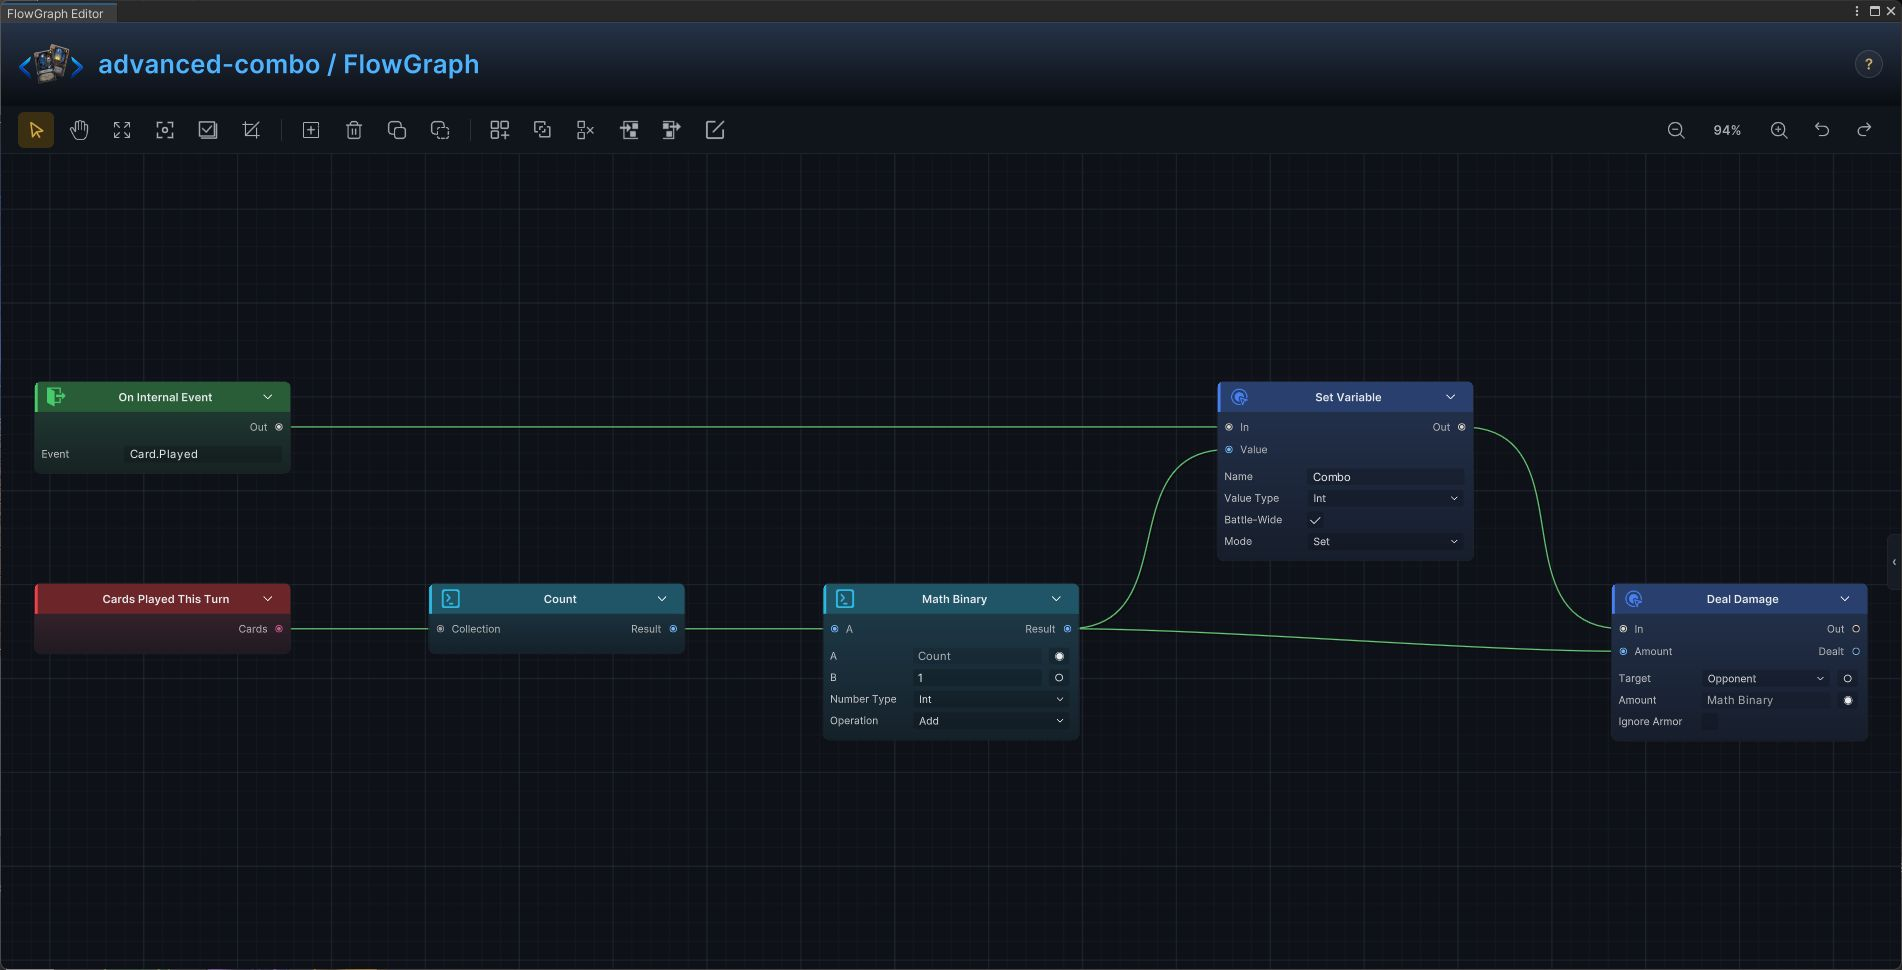This screenshot has width=1902, height=970.
Task: Zoom out with the minus magnifier
Action: (x=1676, y=130)
